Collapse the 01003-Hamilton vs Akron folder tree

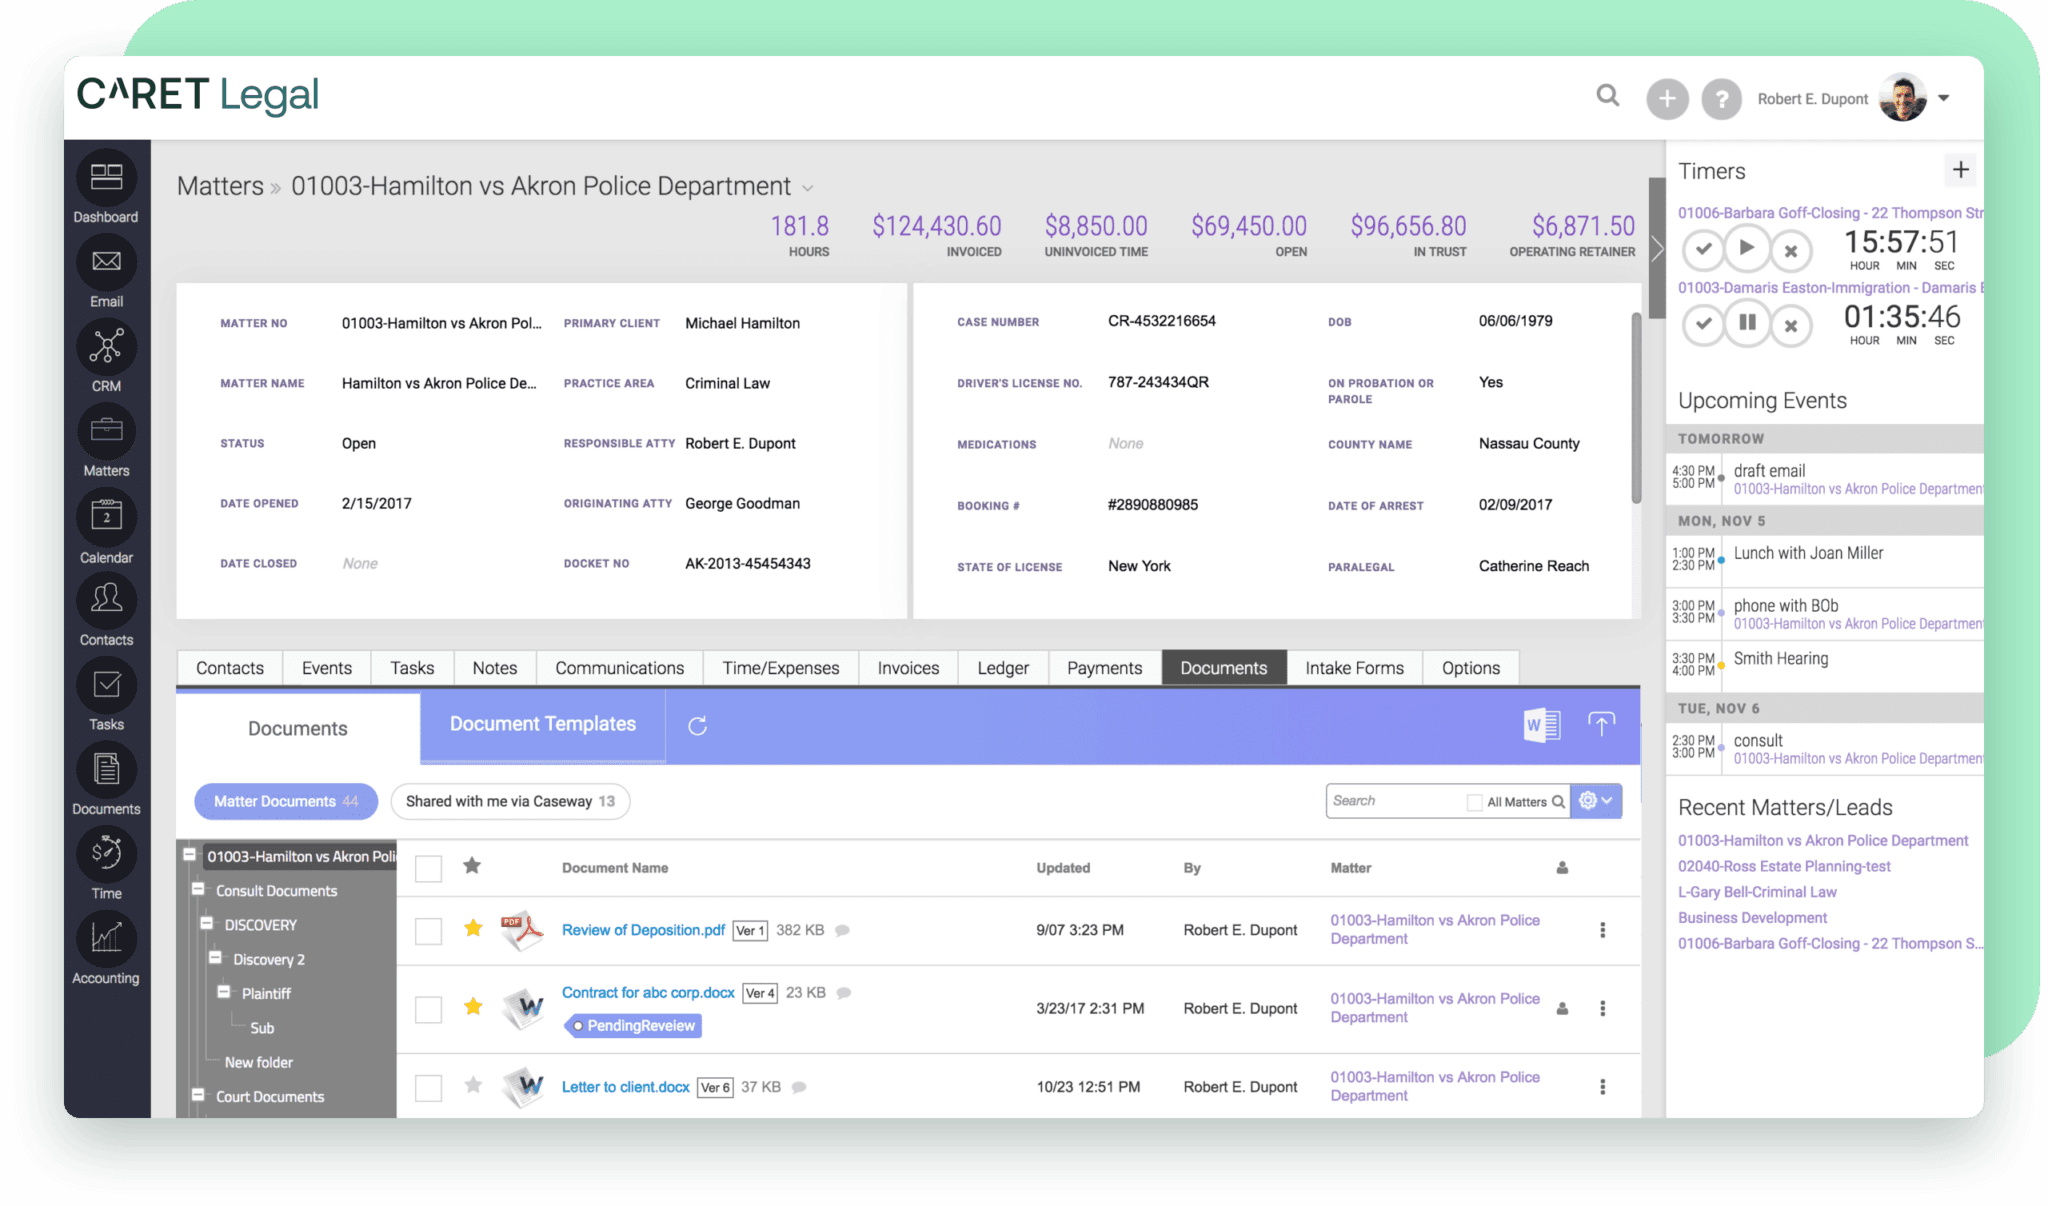coord(189,855)
